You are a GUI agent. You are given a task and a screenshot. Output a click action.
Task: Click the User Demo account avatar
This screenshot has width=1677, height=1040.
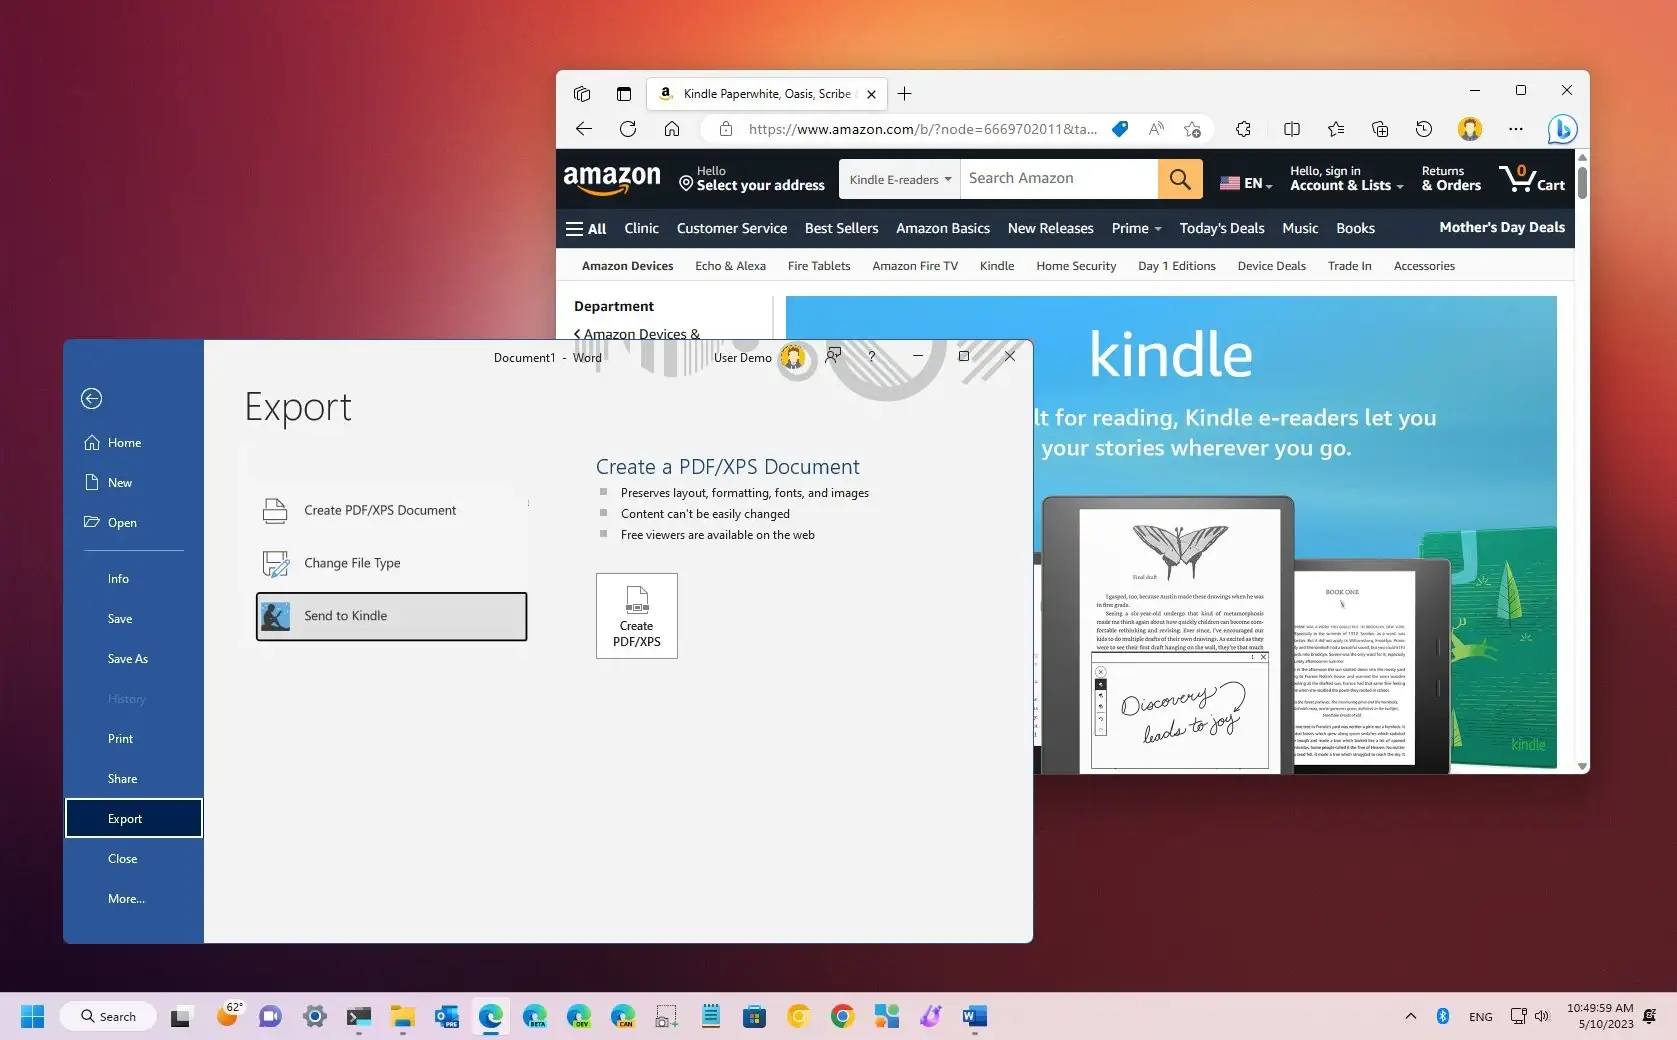pos(794,359)
